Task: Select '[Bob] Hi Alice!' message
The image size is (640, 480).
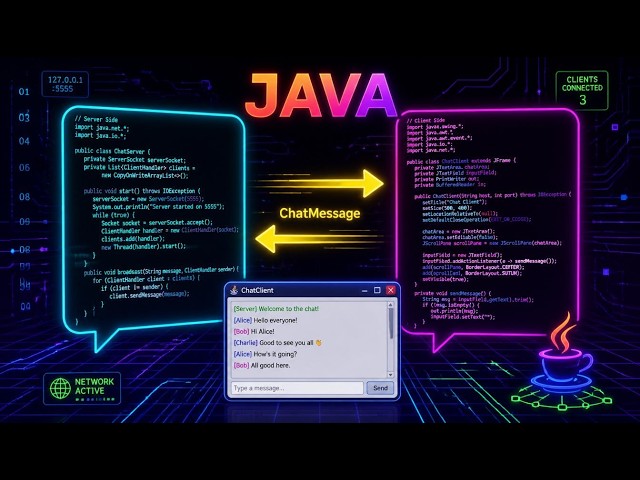Action: point(254,331)
